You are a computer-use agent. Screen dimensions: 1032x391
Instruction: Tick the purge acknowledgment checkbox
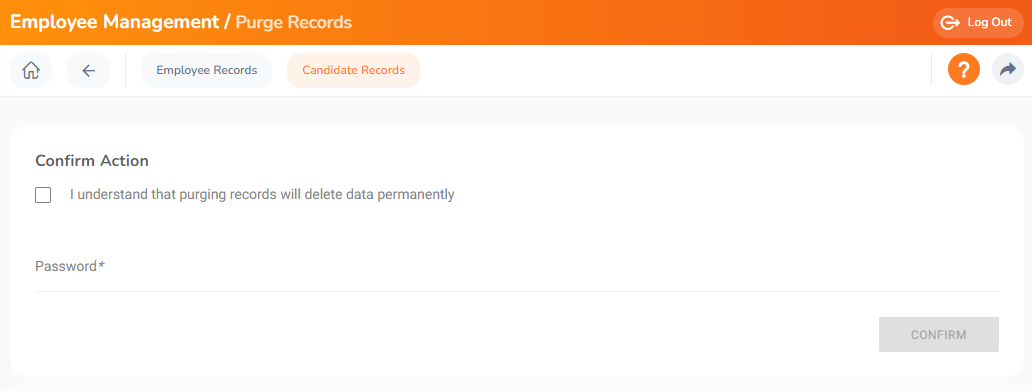pyautogui.click(x=43, y=195)
